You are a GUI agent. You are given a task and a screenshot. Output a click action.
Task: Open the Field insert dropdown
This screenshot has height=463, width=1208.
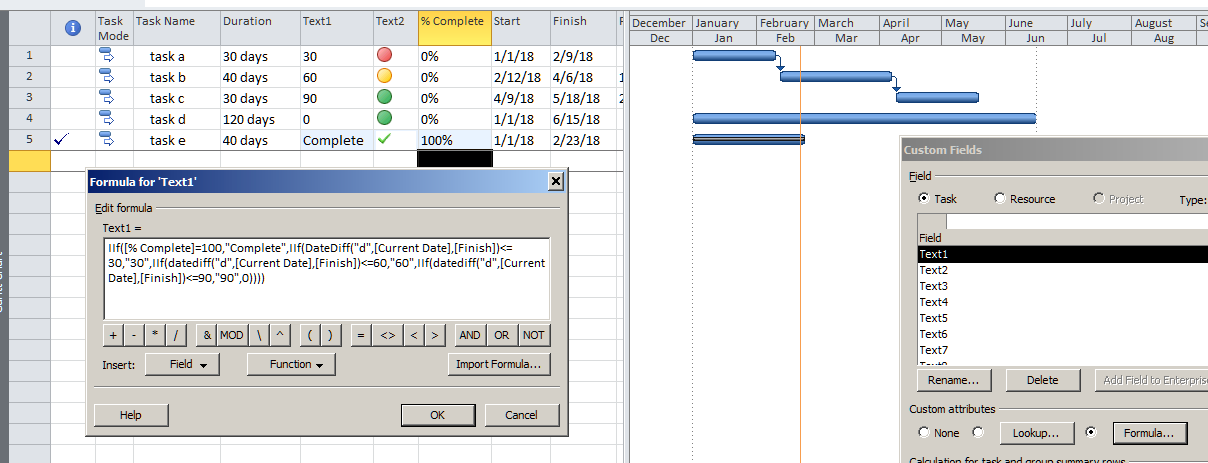[182, 365]
